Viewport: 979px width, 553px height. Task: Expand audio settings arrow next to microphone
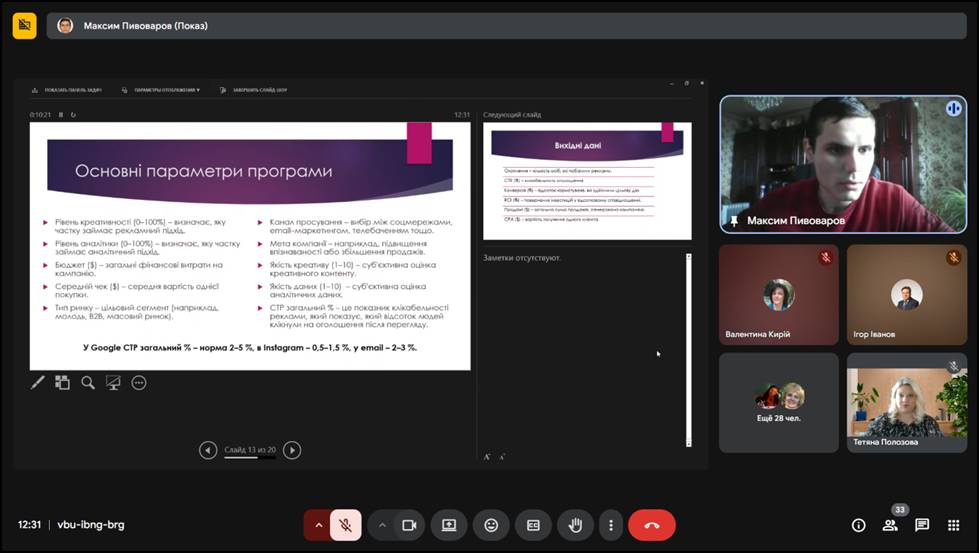pyautogui.click(x=318, y=525)
